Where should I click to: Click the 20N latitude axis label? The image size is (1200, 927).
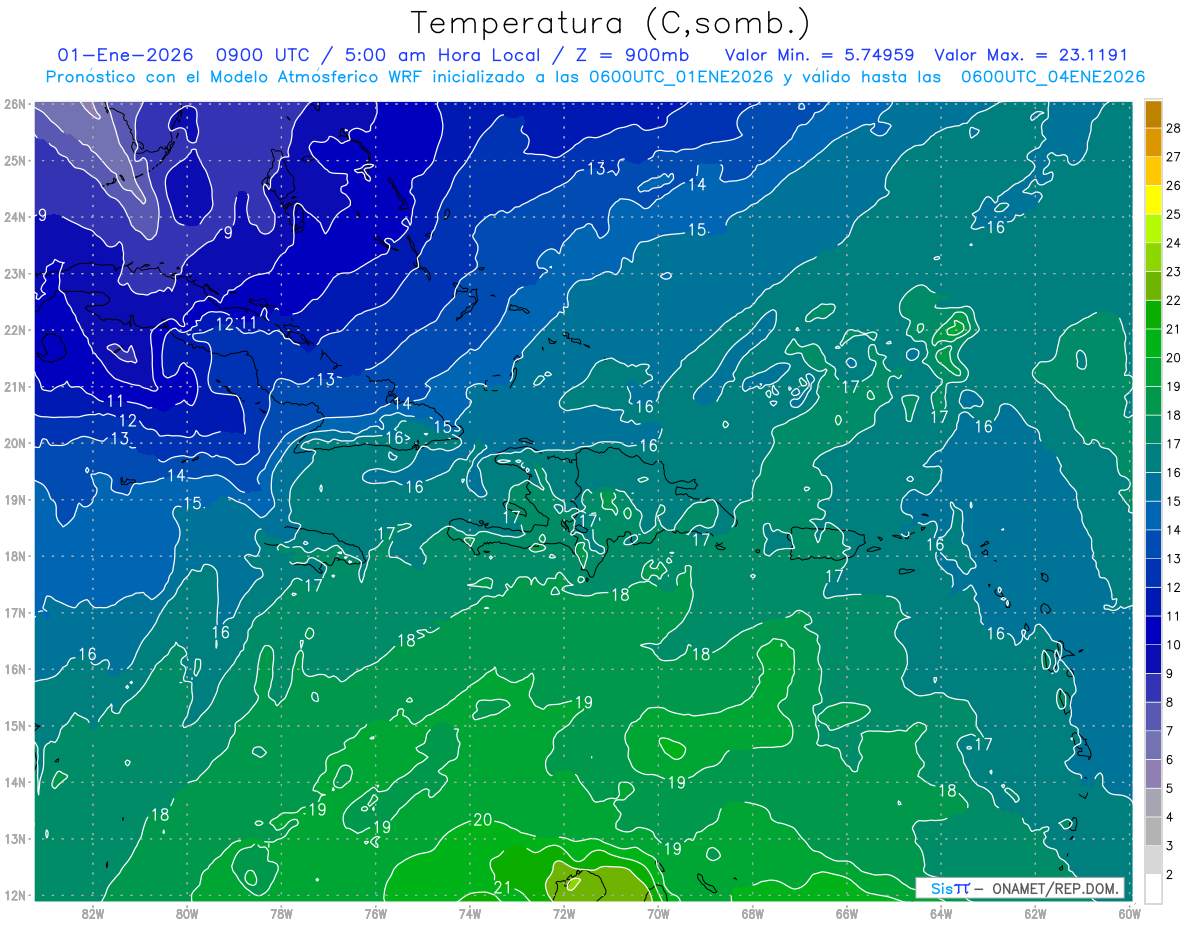(14, 443)
